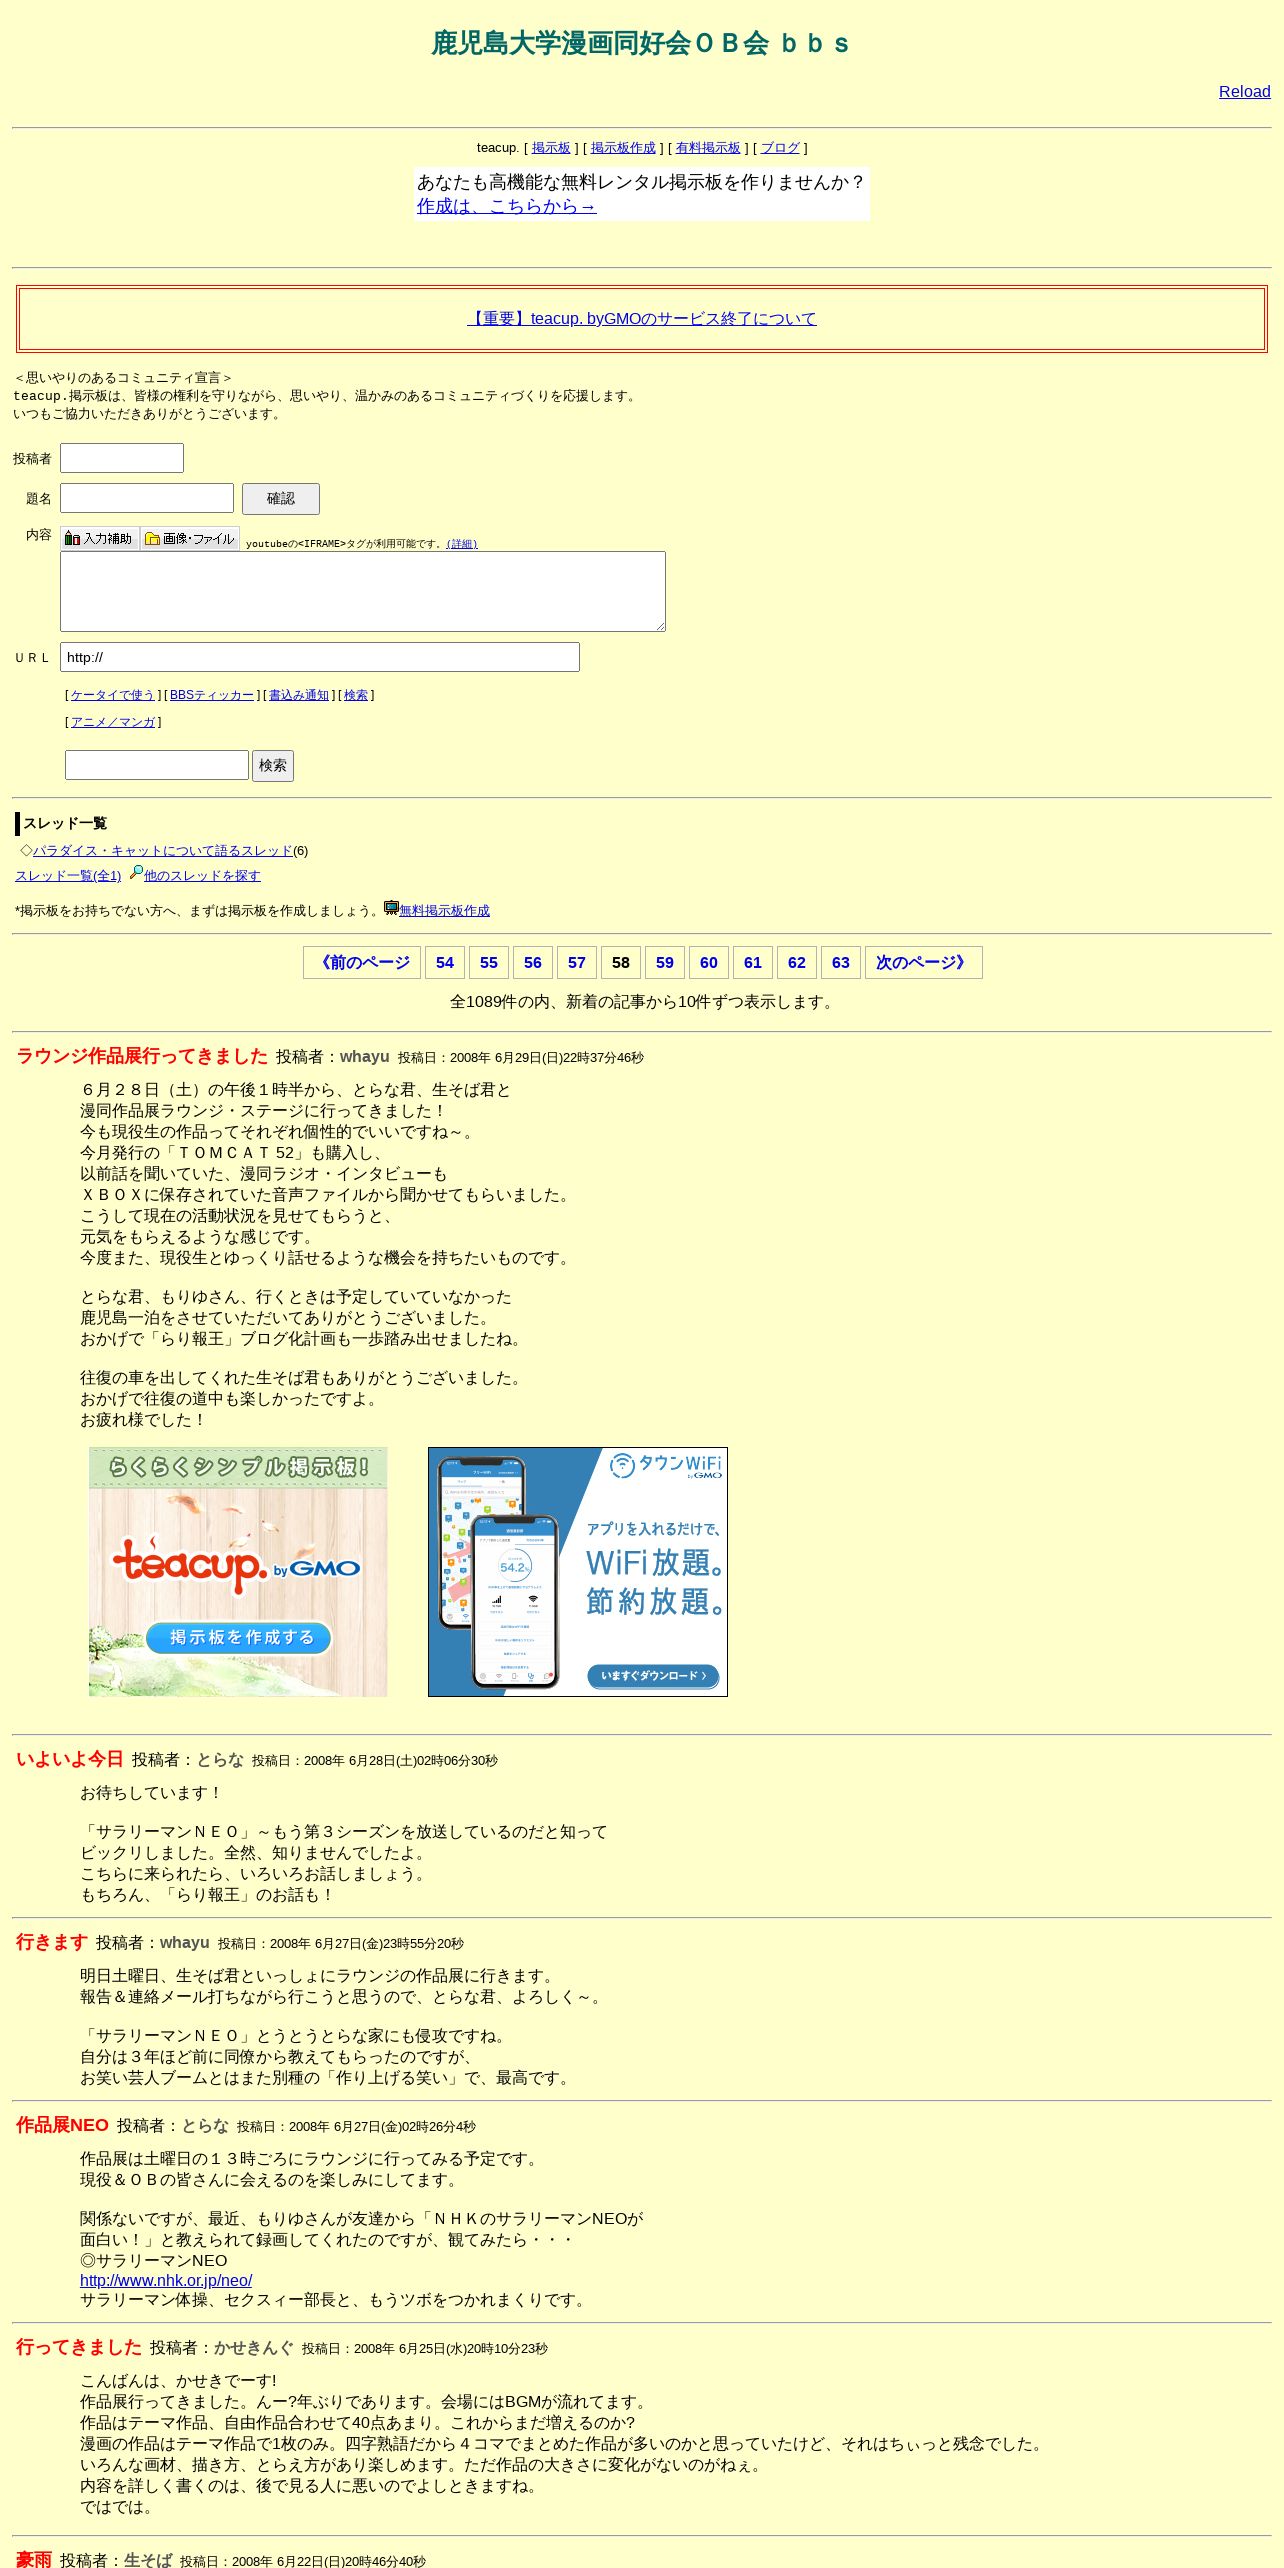
Task: Focus the 投稿者 name field
Action: tap(122, 458)
